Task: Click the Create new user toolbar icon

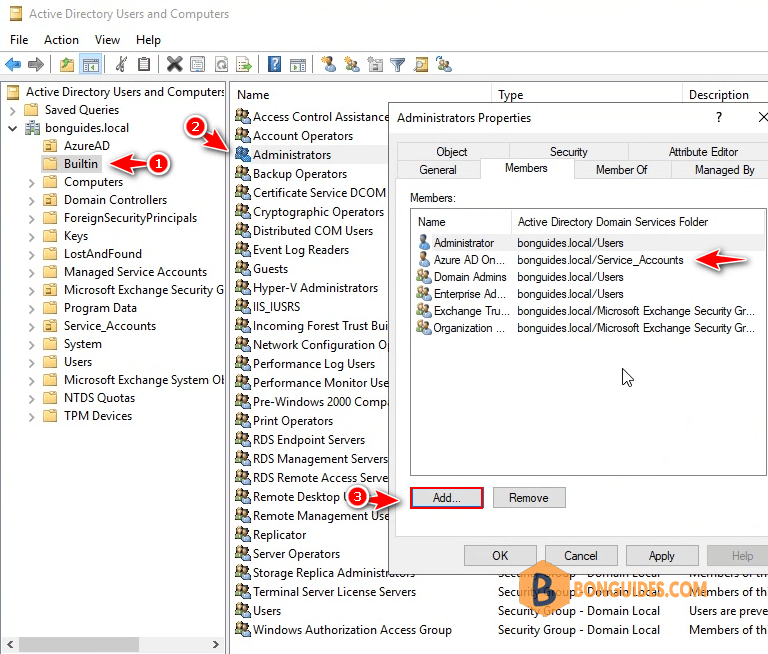Action: point(329,64)
